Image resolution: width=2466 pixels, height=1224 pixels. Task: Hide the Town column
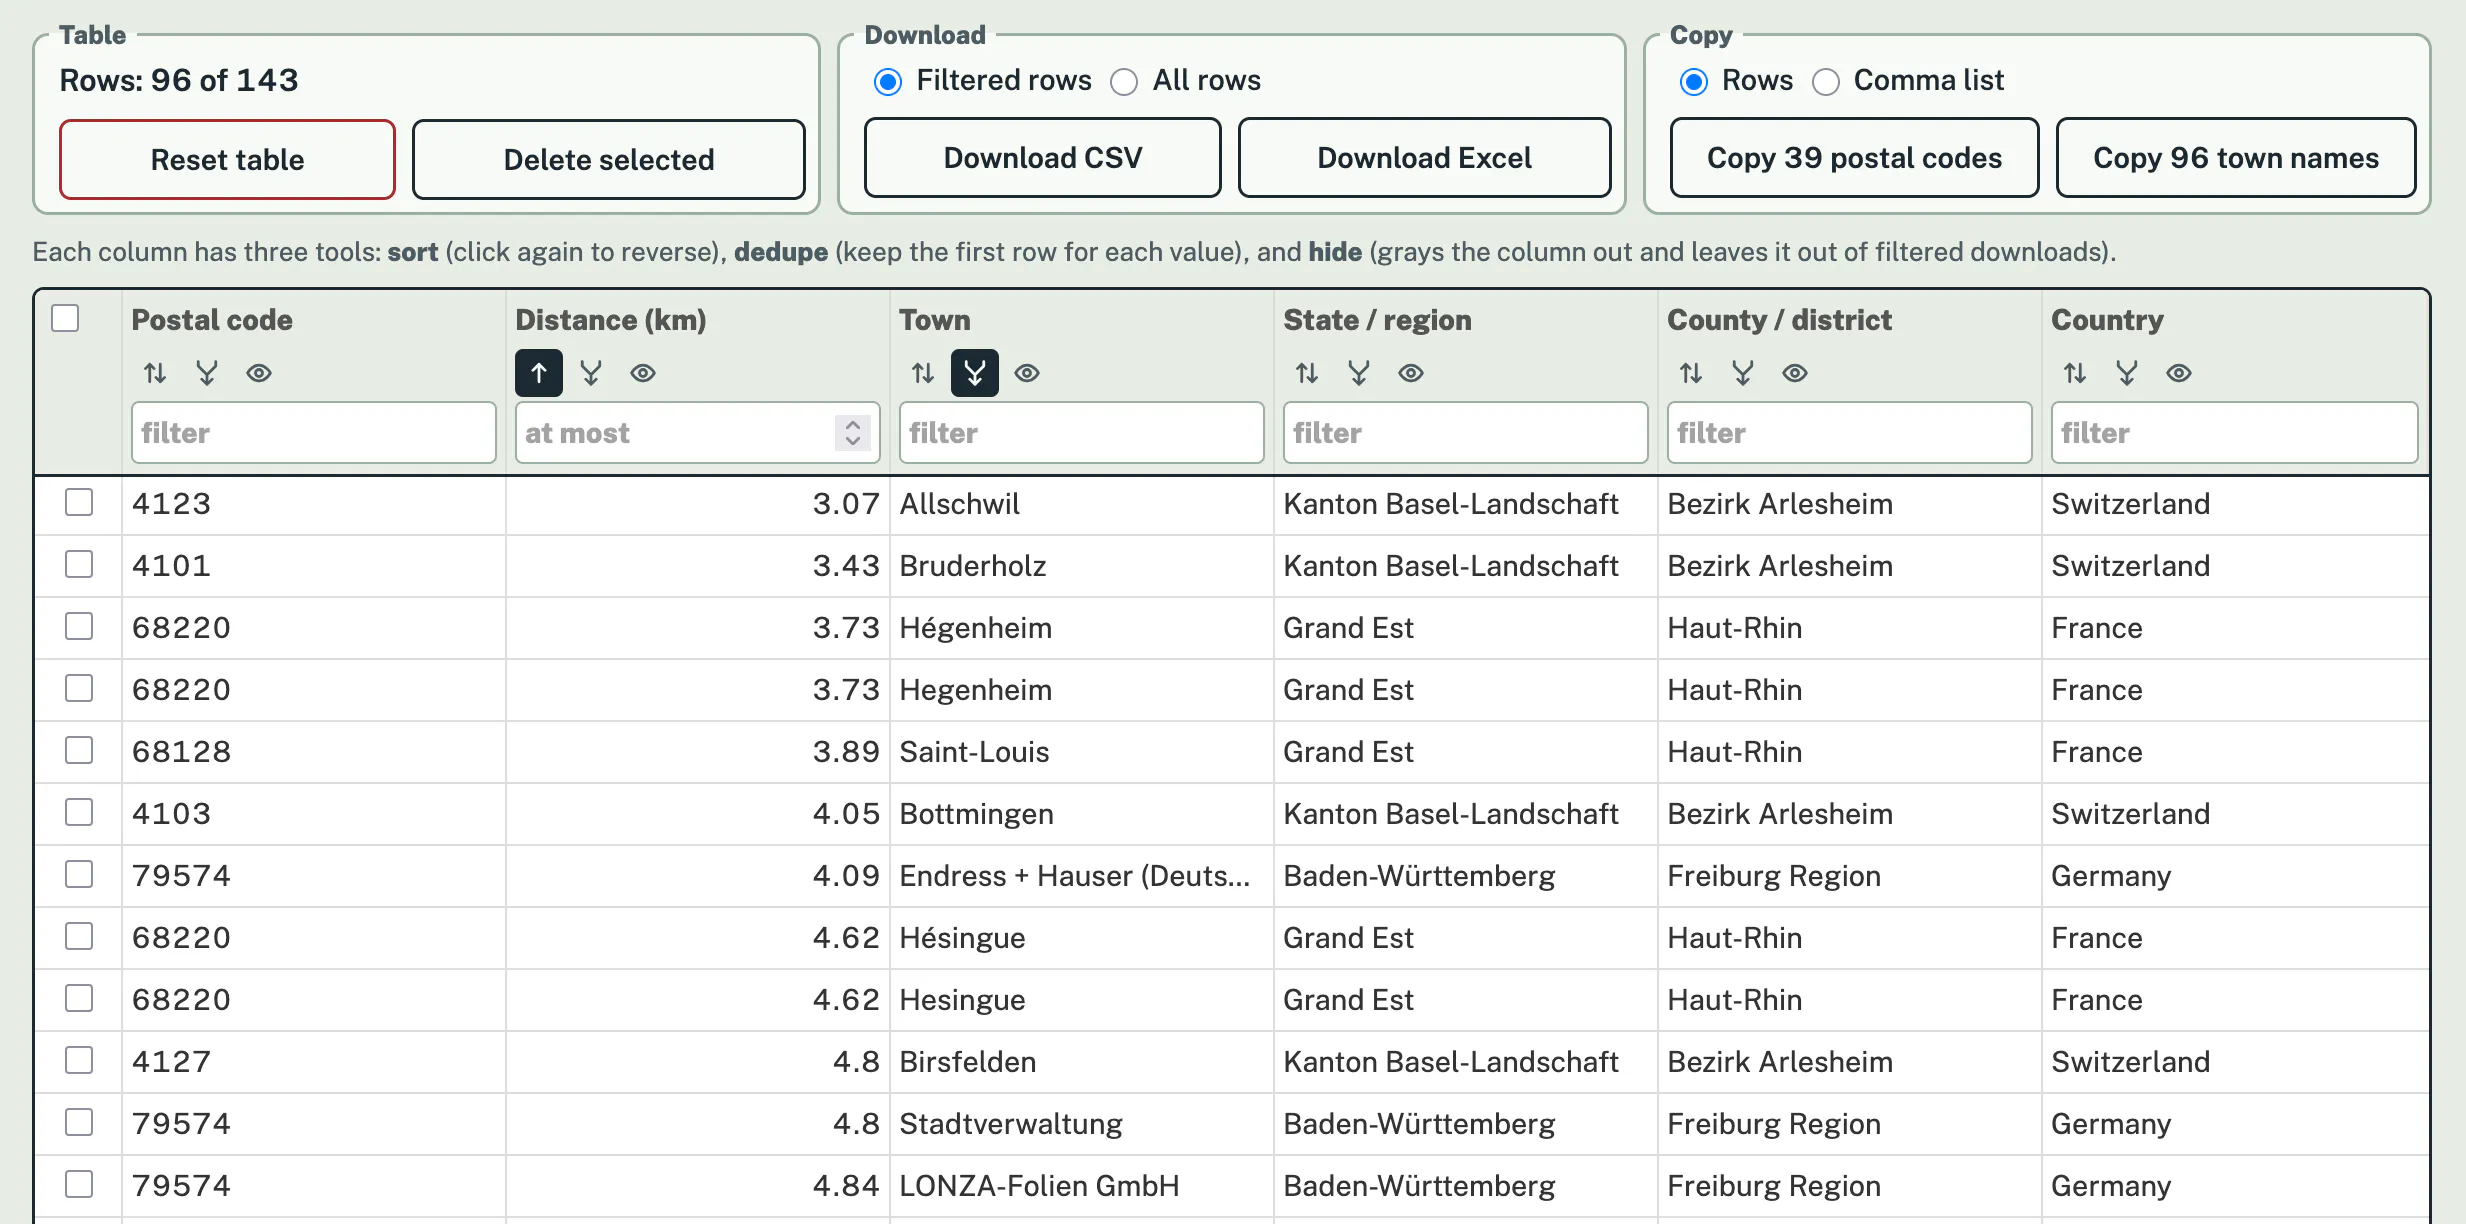point(1027,373)
